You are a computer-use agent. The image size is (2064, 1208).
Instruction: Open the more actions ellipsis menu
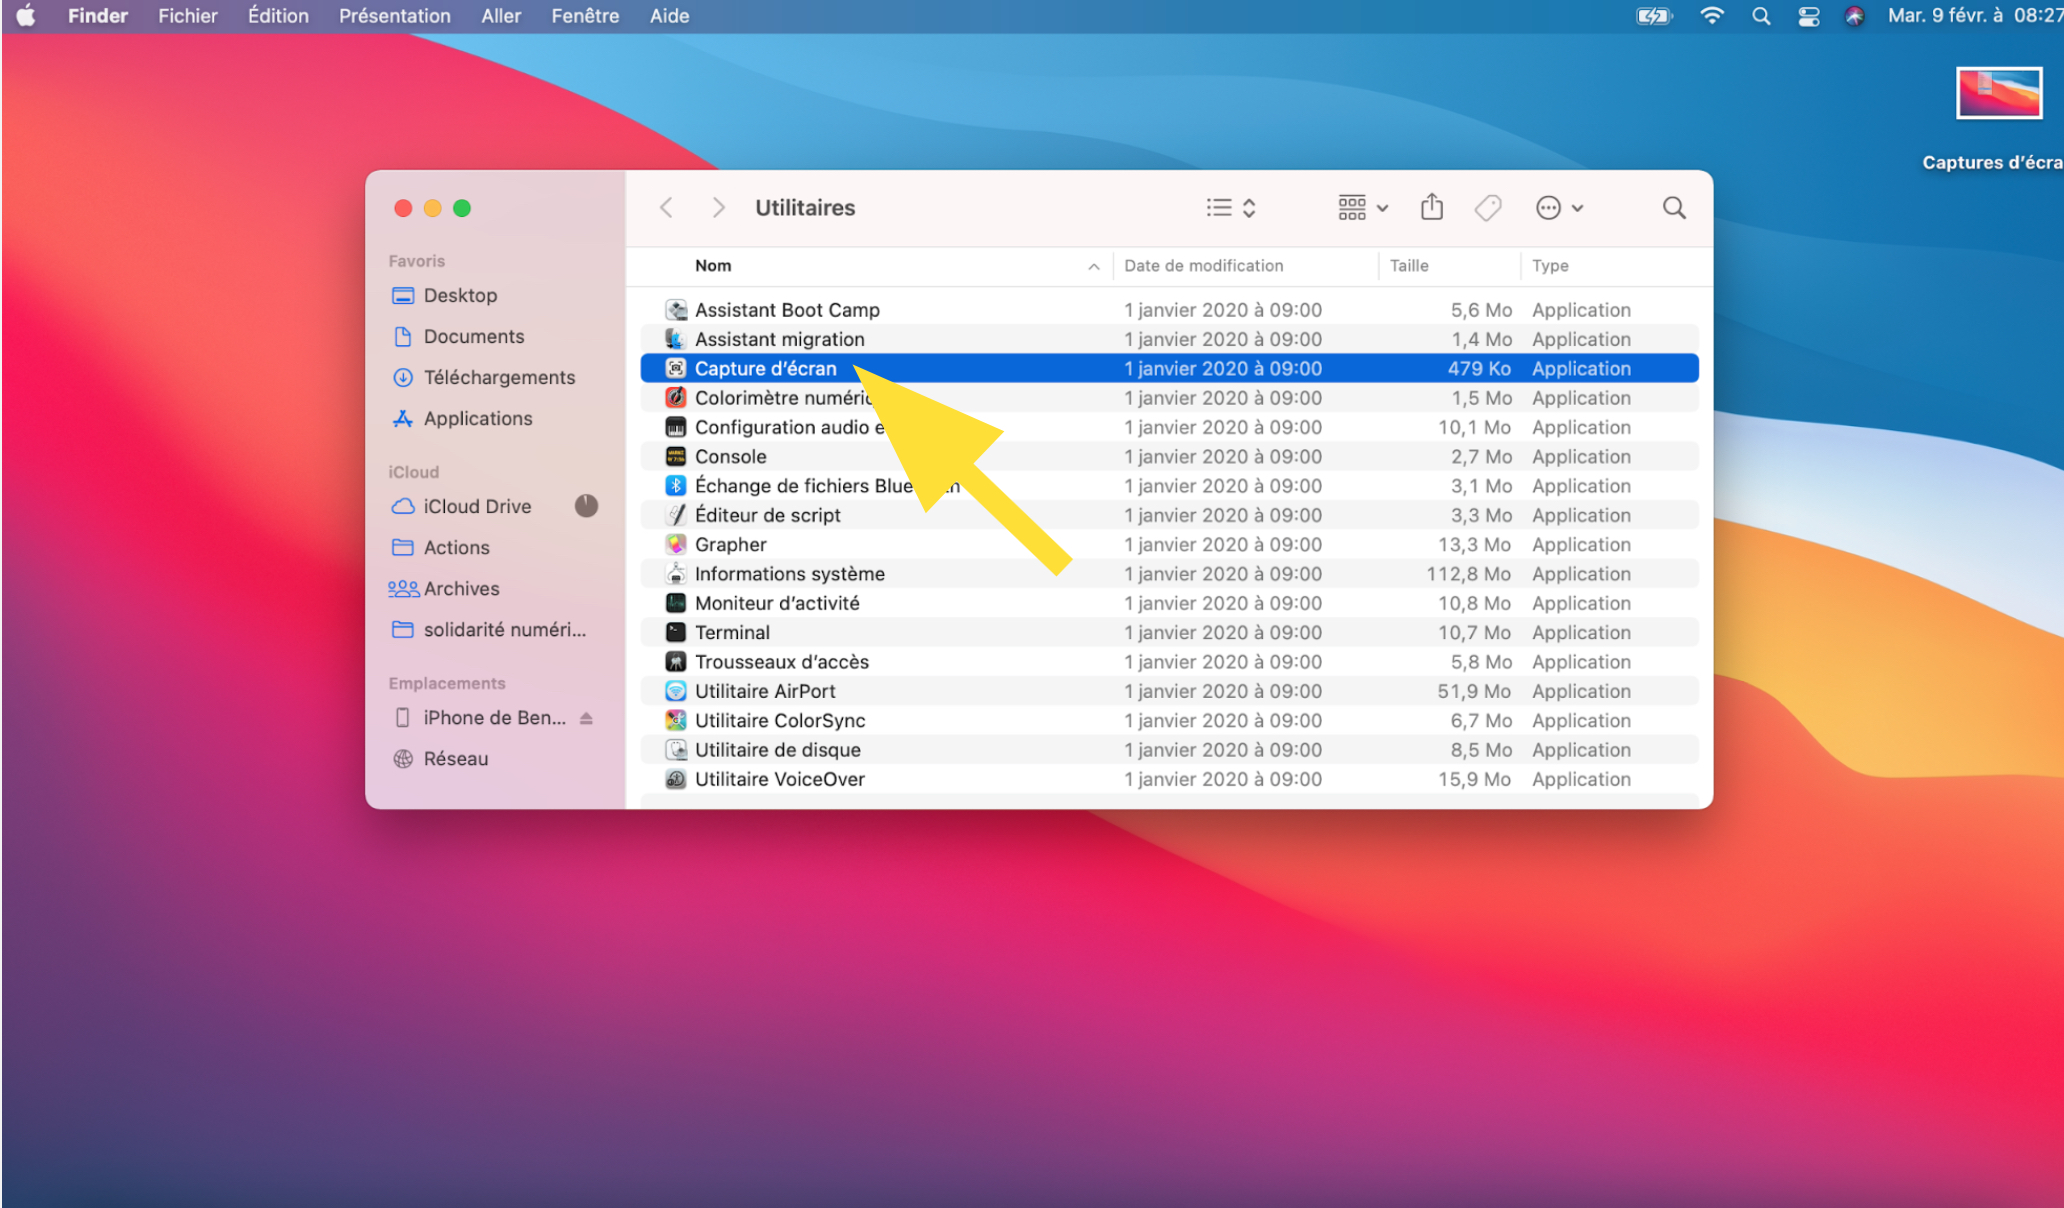coord(1559,208)
